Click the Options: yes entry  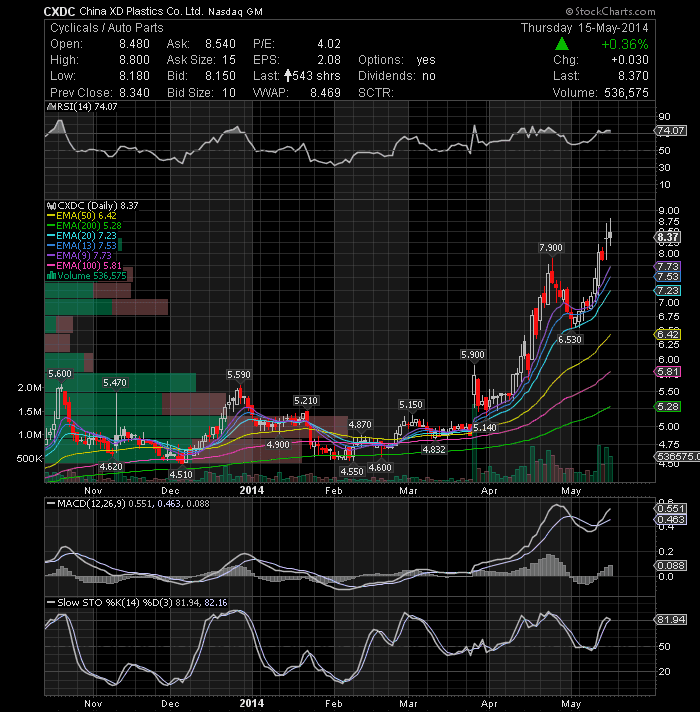pos(397,60)
